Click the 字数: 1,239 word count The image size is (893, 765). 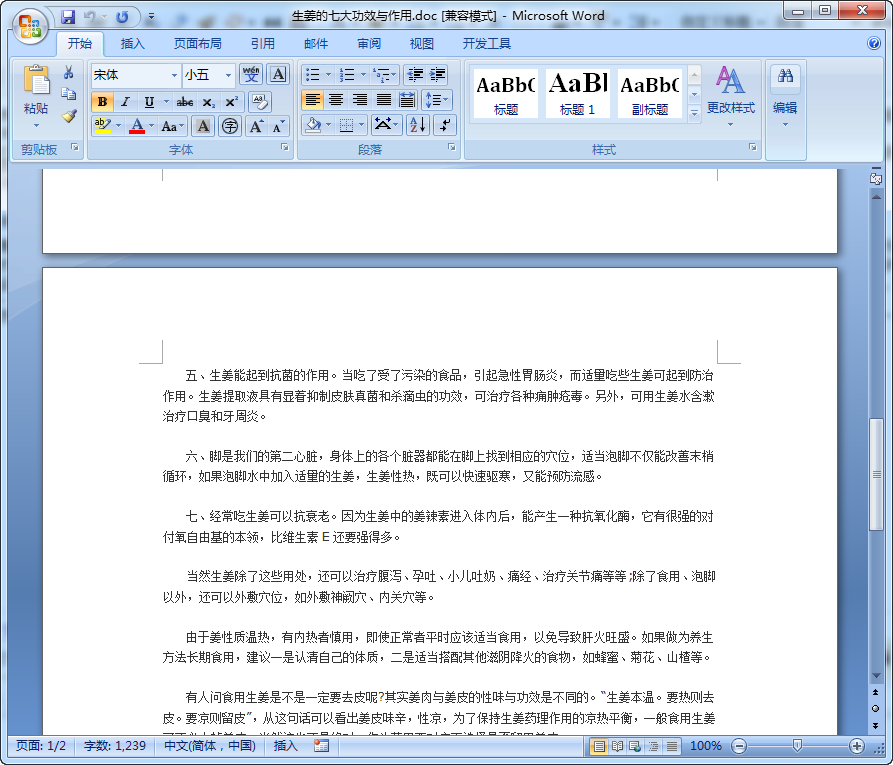[114, 746]
